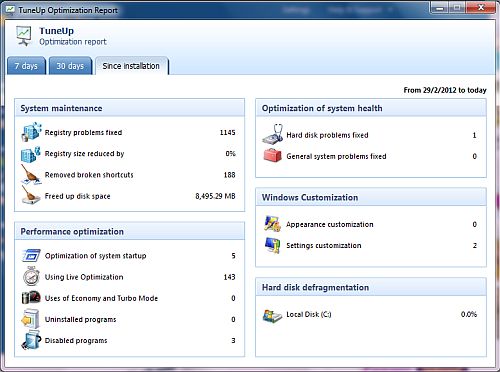The height and width of the screenshot is (372, 500).
Task: Switch to the 30 days tab
Action: pos(70,66)
